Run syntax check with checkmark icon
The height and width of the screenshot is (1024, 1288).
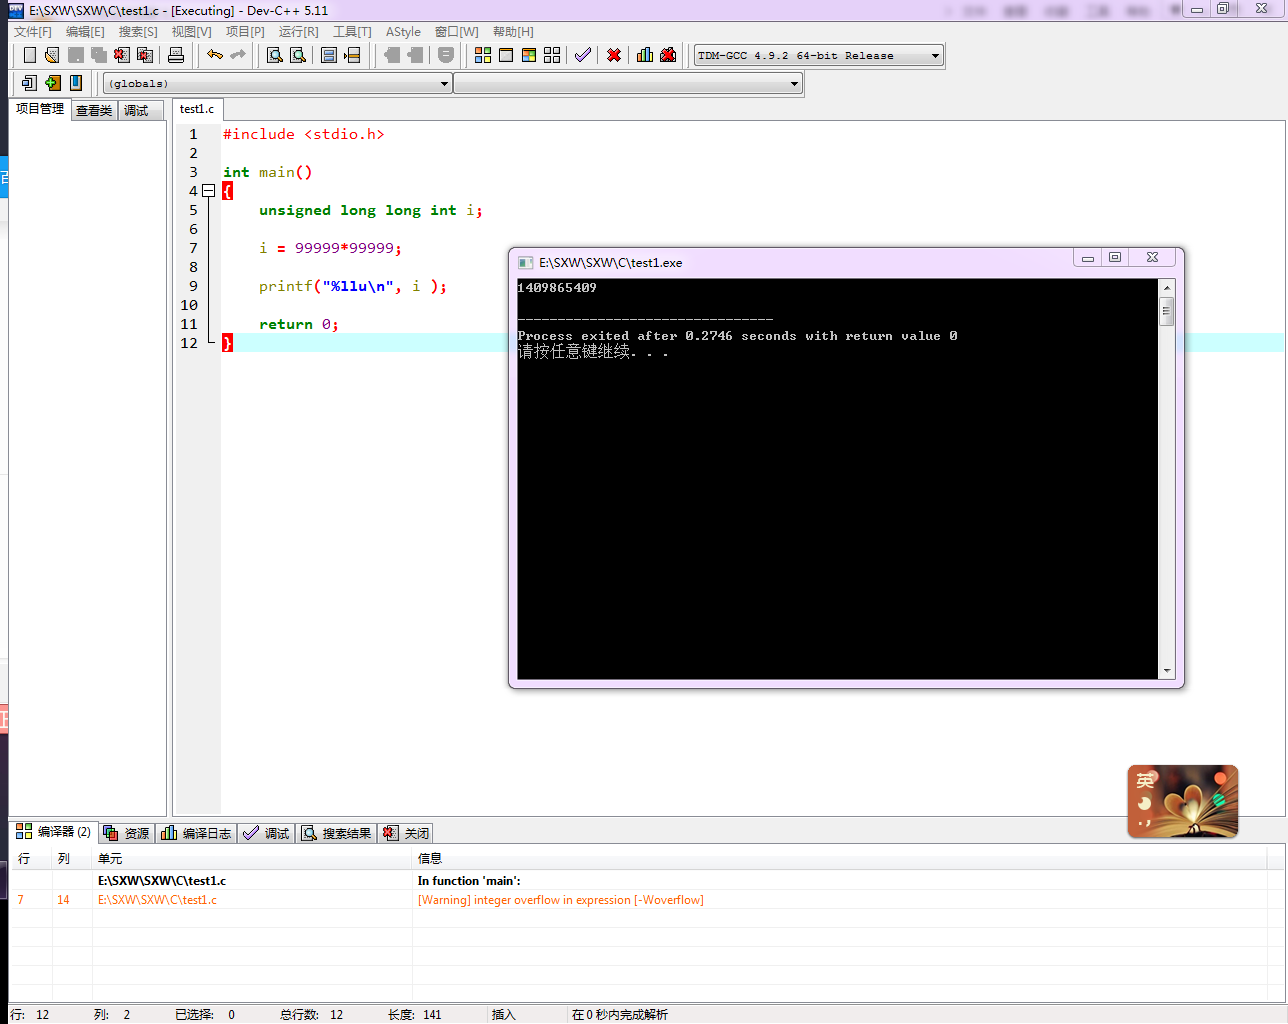coord(583,55)
